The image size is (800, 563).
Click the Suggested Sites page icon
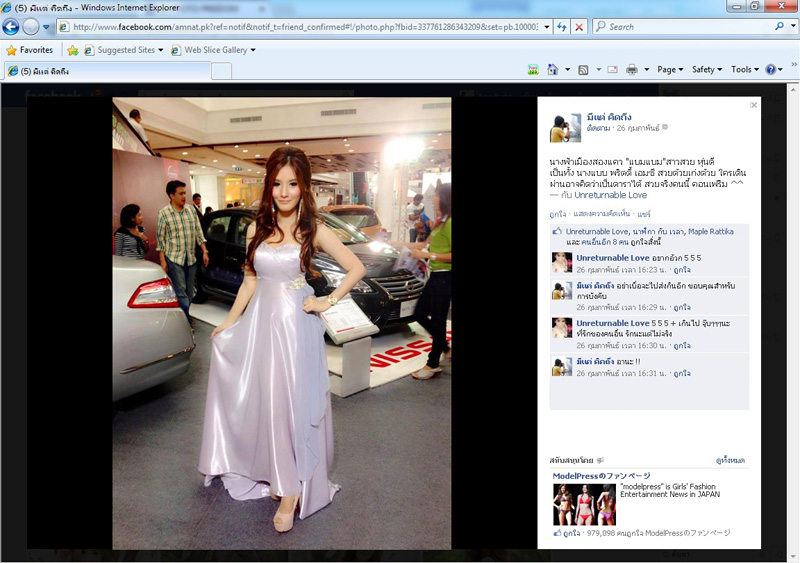click(89, 50)
